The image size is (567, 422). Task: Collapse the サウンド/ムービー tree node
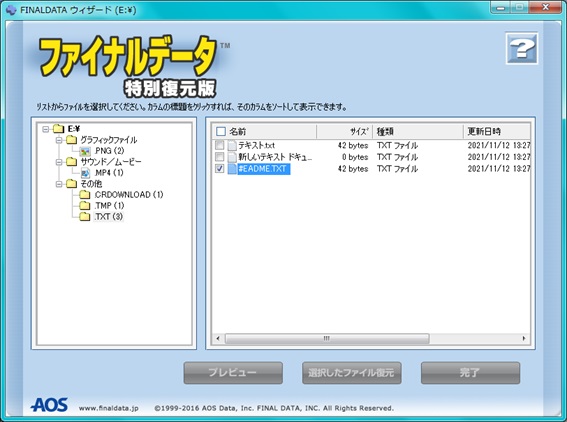pyautogui.click(x=59, y=162)
